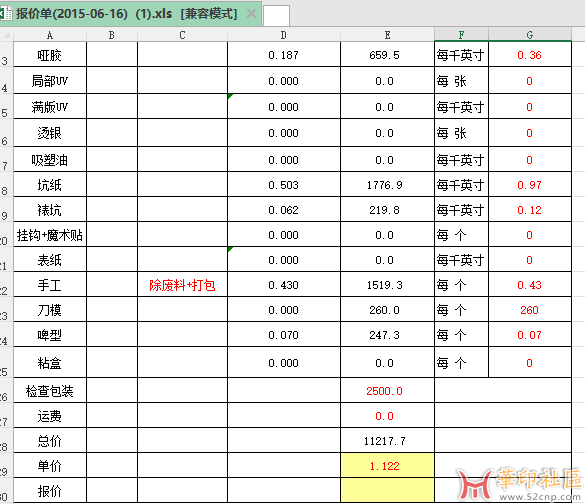Select column F header

point(461,35)
